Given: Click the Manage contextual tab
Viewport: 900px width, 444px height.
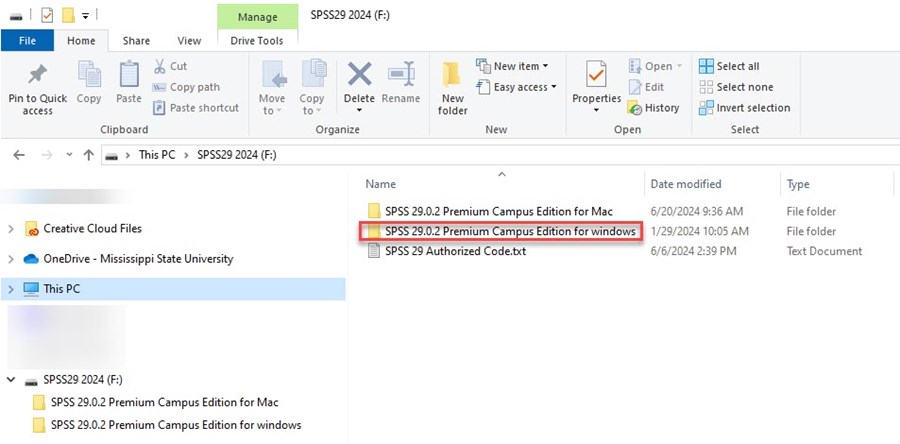Looking at the screenshot, I should [x=258, y=17].
